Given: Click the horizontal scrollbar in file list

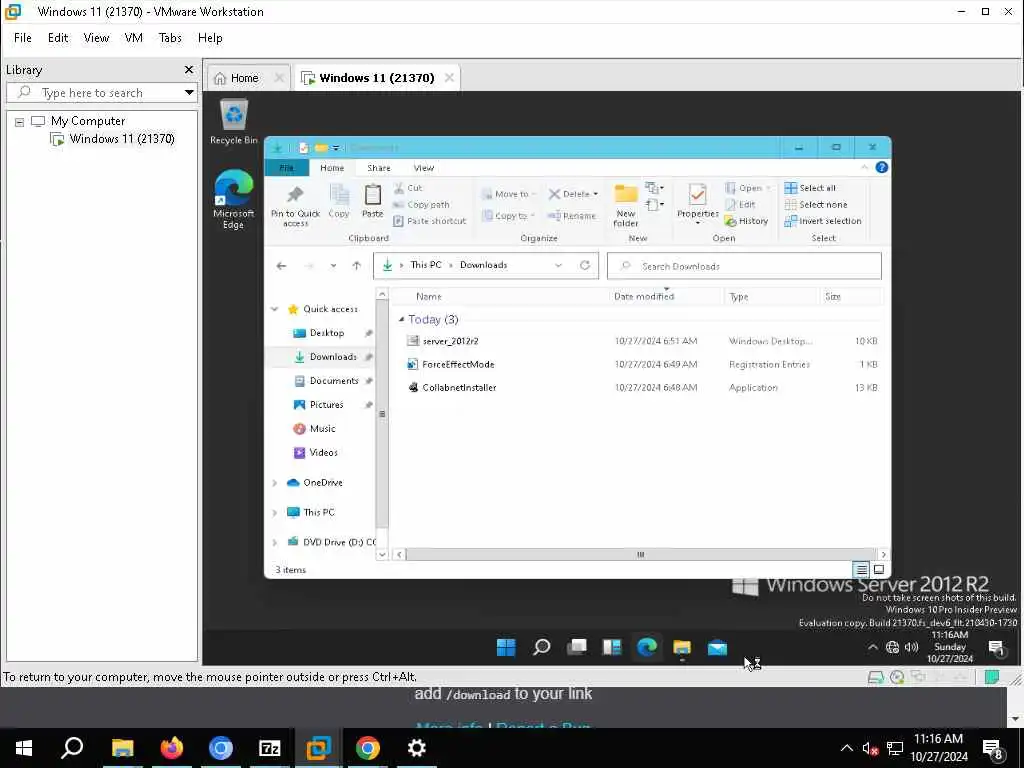Looking at the screenshot, I should coord(640,554).
